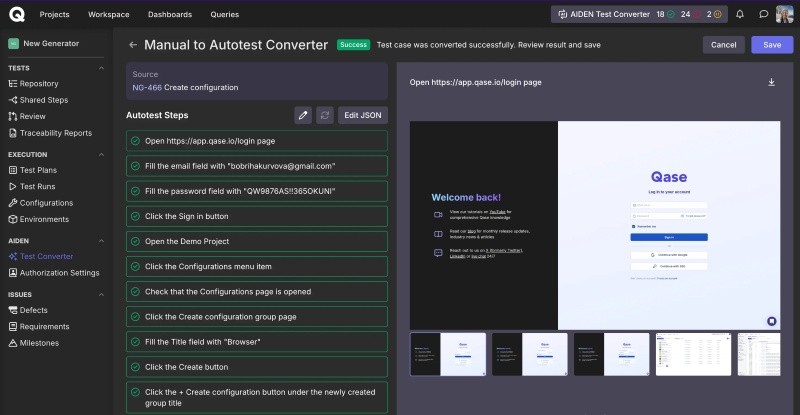Open the user avatar menu
800x415 pixels.
coord(785,14)
